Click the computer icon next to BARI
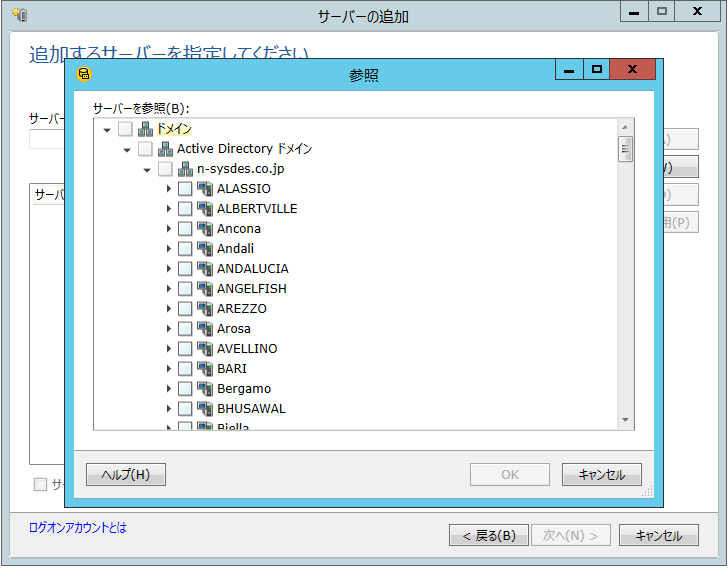 point(205,369)
